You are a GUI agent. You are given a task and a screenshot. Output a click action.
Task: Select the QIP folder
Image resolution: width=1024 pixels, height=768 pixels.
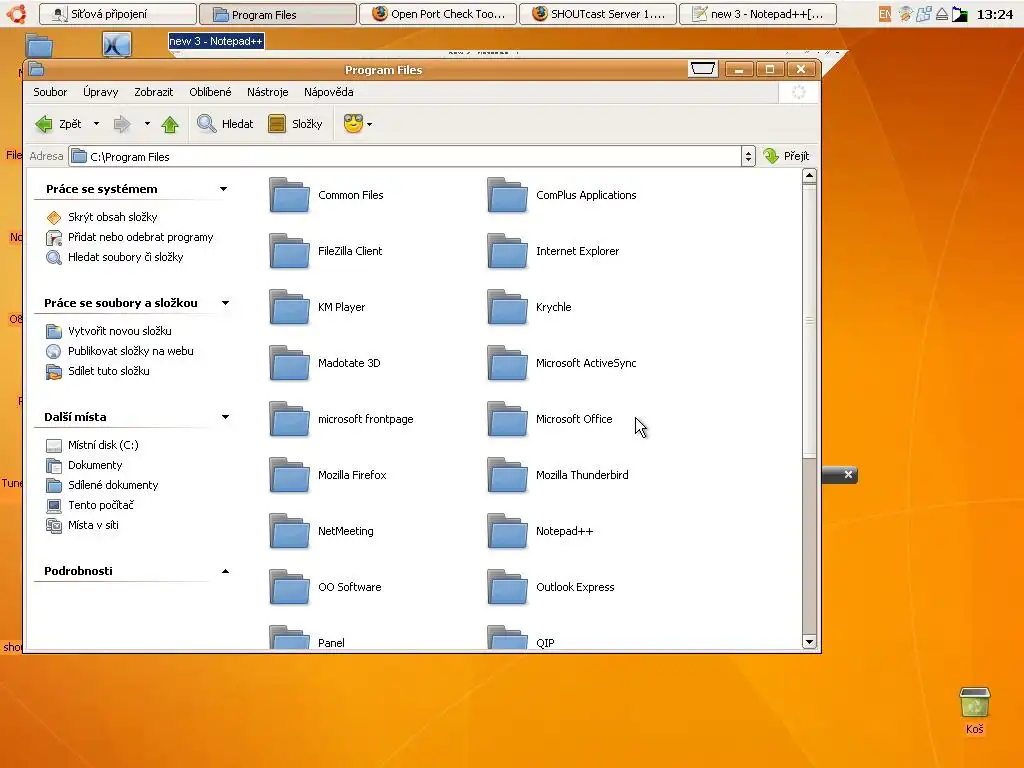coord(521,639)
